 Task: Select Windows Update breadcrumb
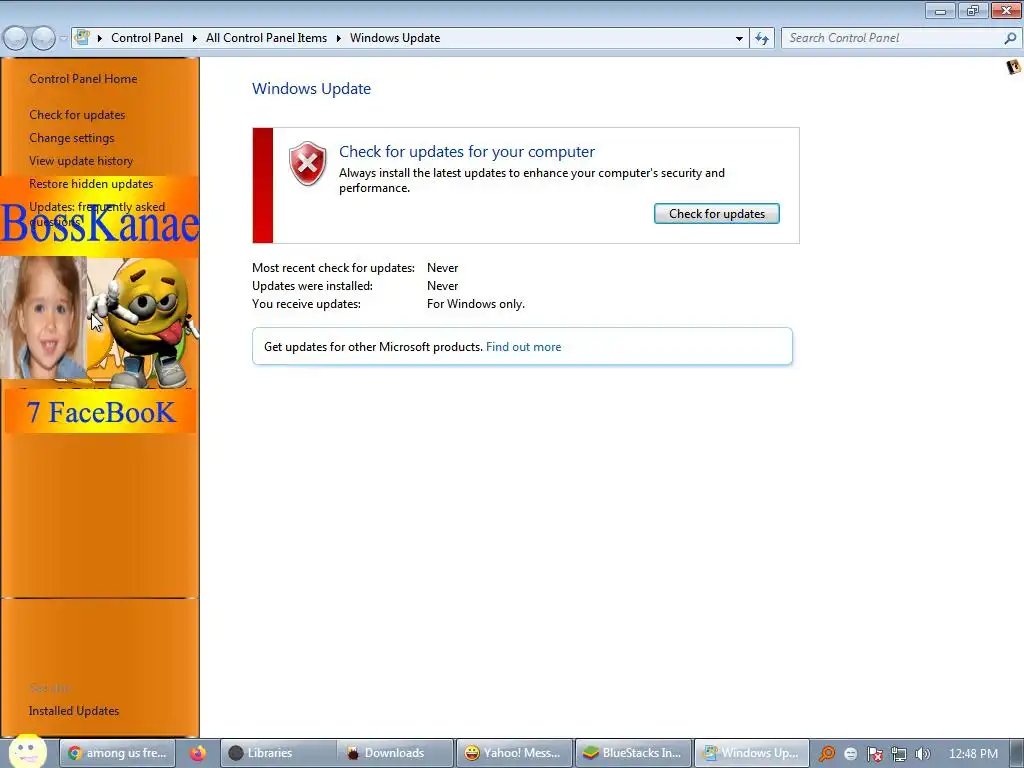[x=395, y=38]
